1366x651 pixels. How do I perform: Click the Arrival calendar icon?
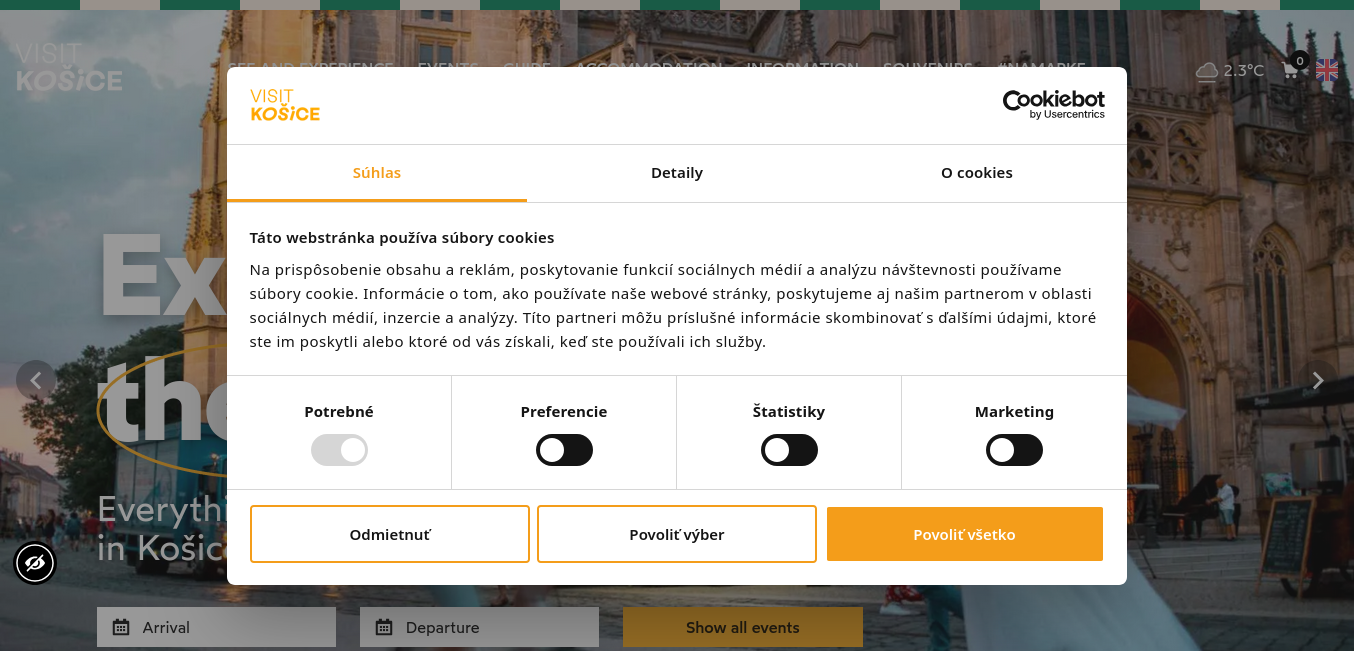(x=121, y=628)
